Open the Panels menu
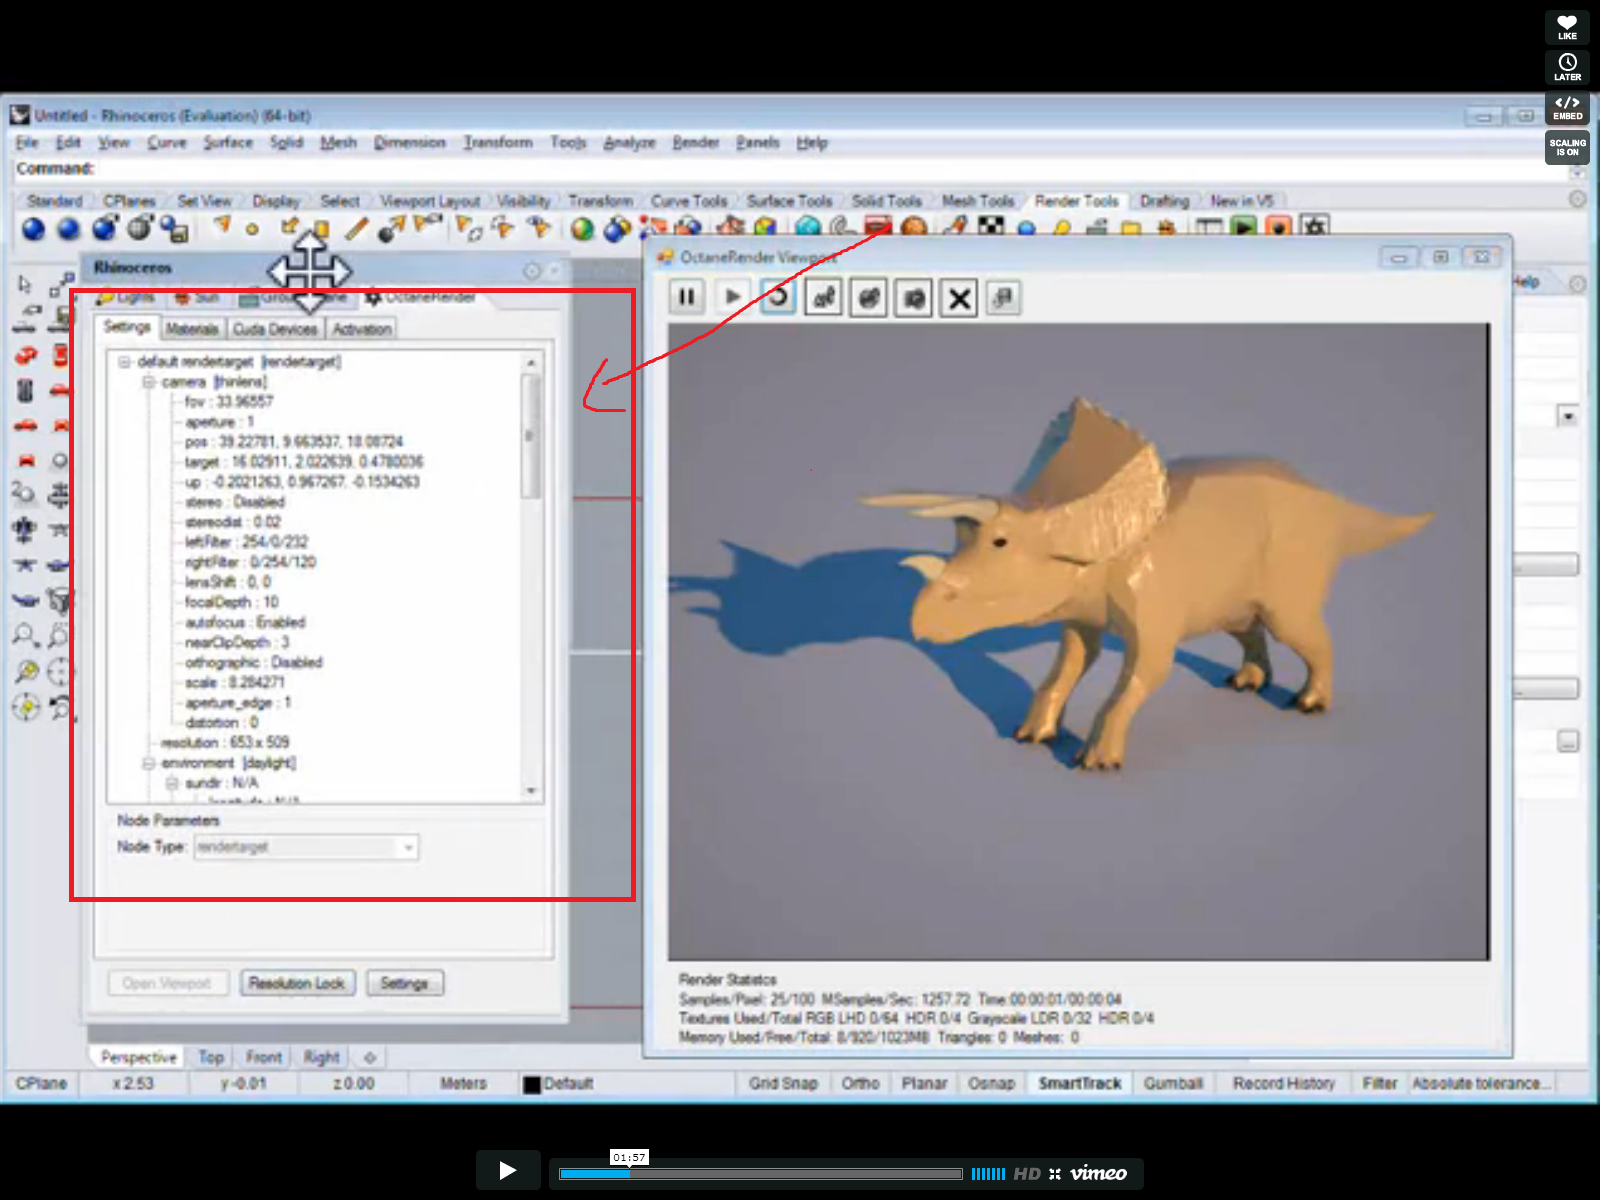 coord(757,143)
